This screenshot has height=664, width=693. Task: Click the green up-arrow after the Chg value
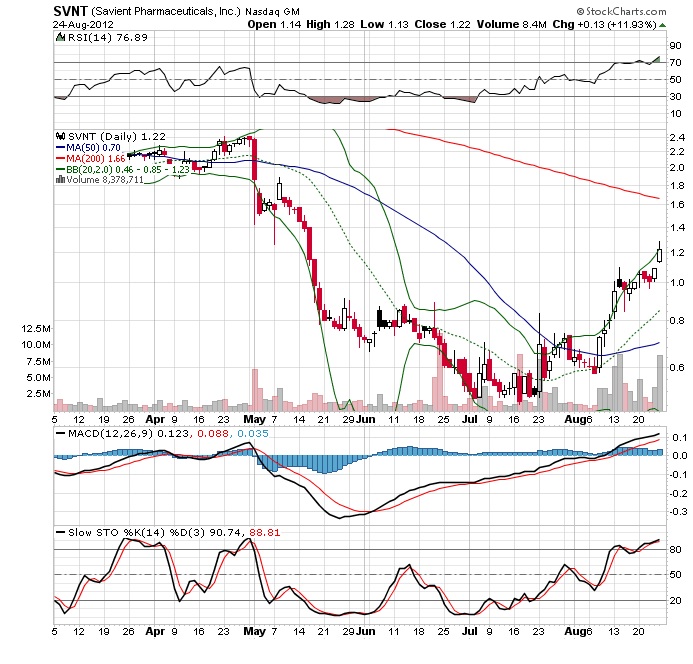click(x=662, y=25)
